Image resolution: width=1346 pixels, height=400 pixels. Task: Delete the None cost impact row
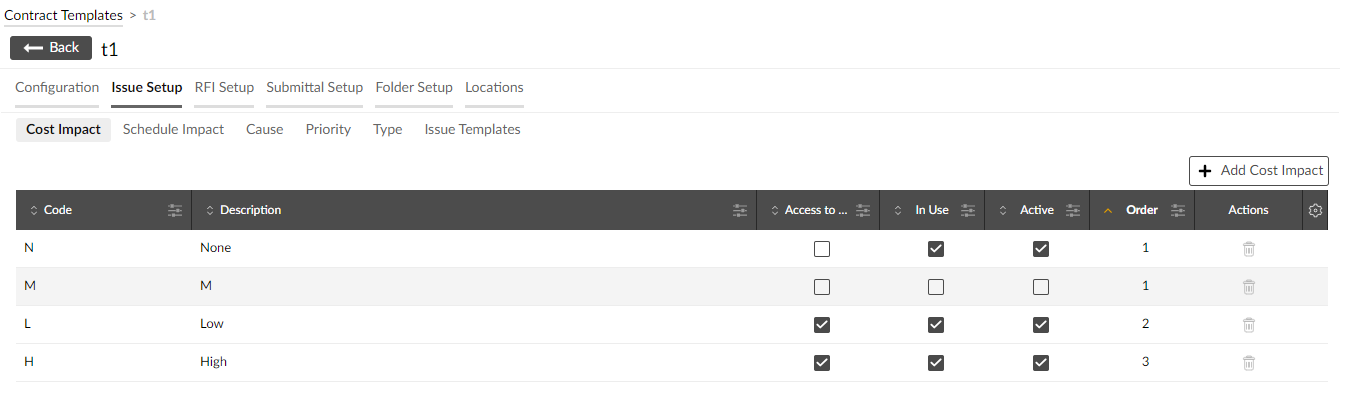pos(1248,249)
